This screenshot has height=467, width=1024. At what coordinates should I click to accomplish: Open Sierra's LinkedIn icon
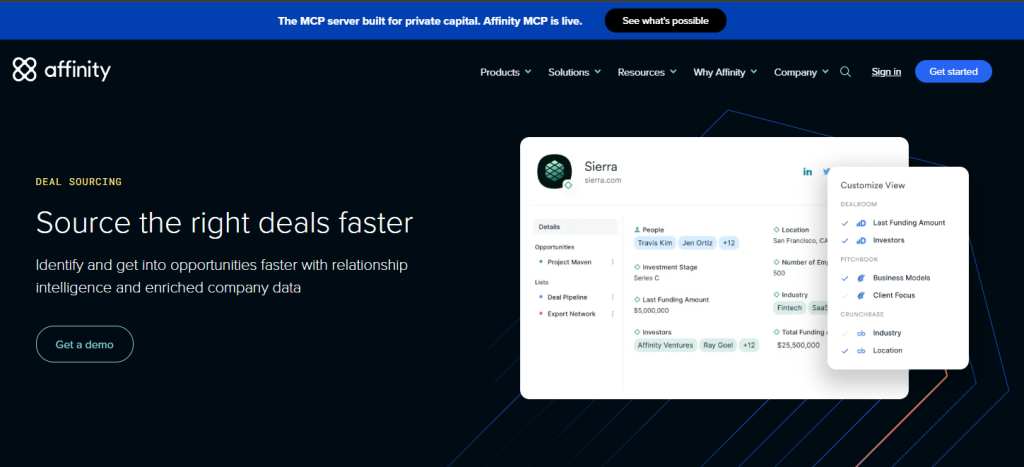coord(808,172)
